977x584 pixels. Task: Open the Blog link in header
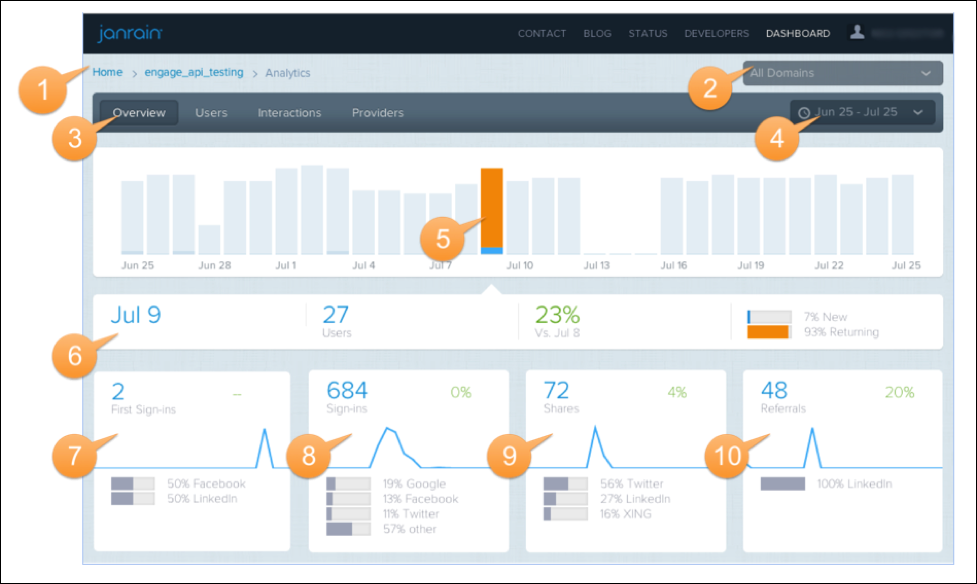[597, 33]
